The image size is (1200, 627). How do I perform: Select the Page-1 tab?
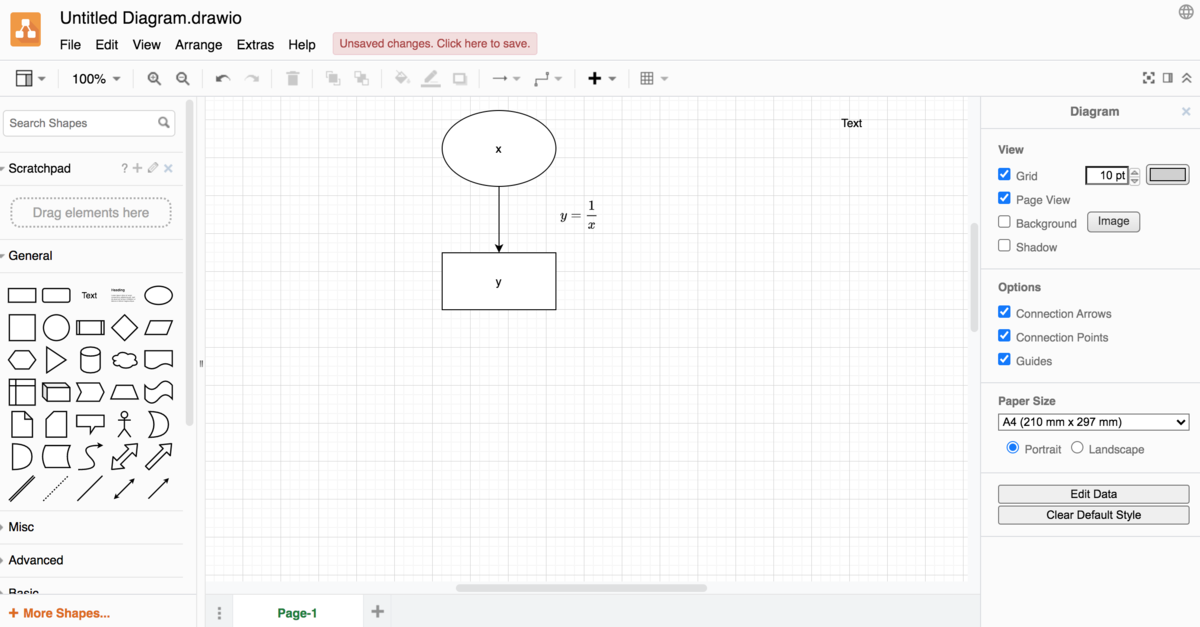click(297, 613)
